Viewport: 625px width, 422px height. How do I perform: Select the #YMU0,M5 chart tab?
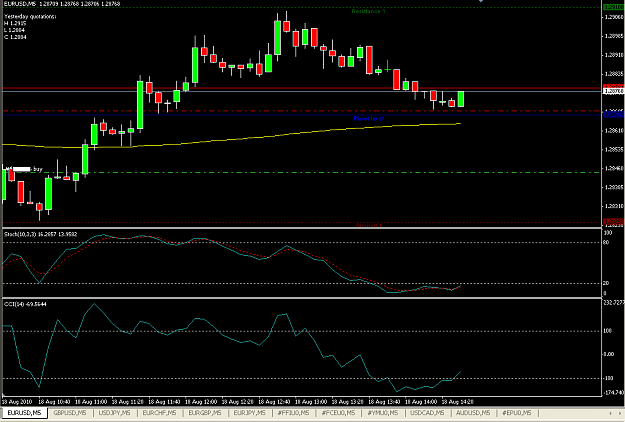[x=383, y=413]
